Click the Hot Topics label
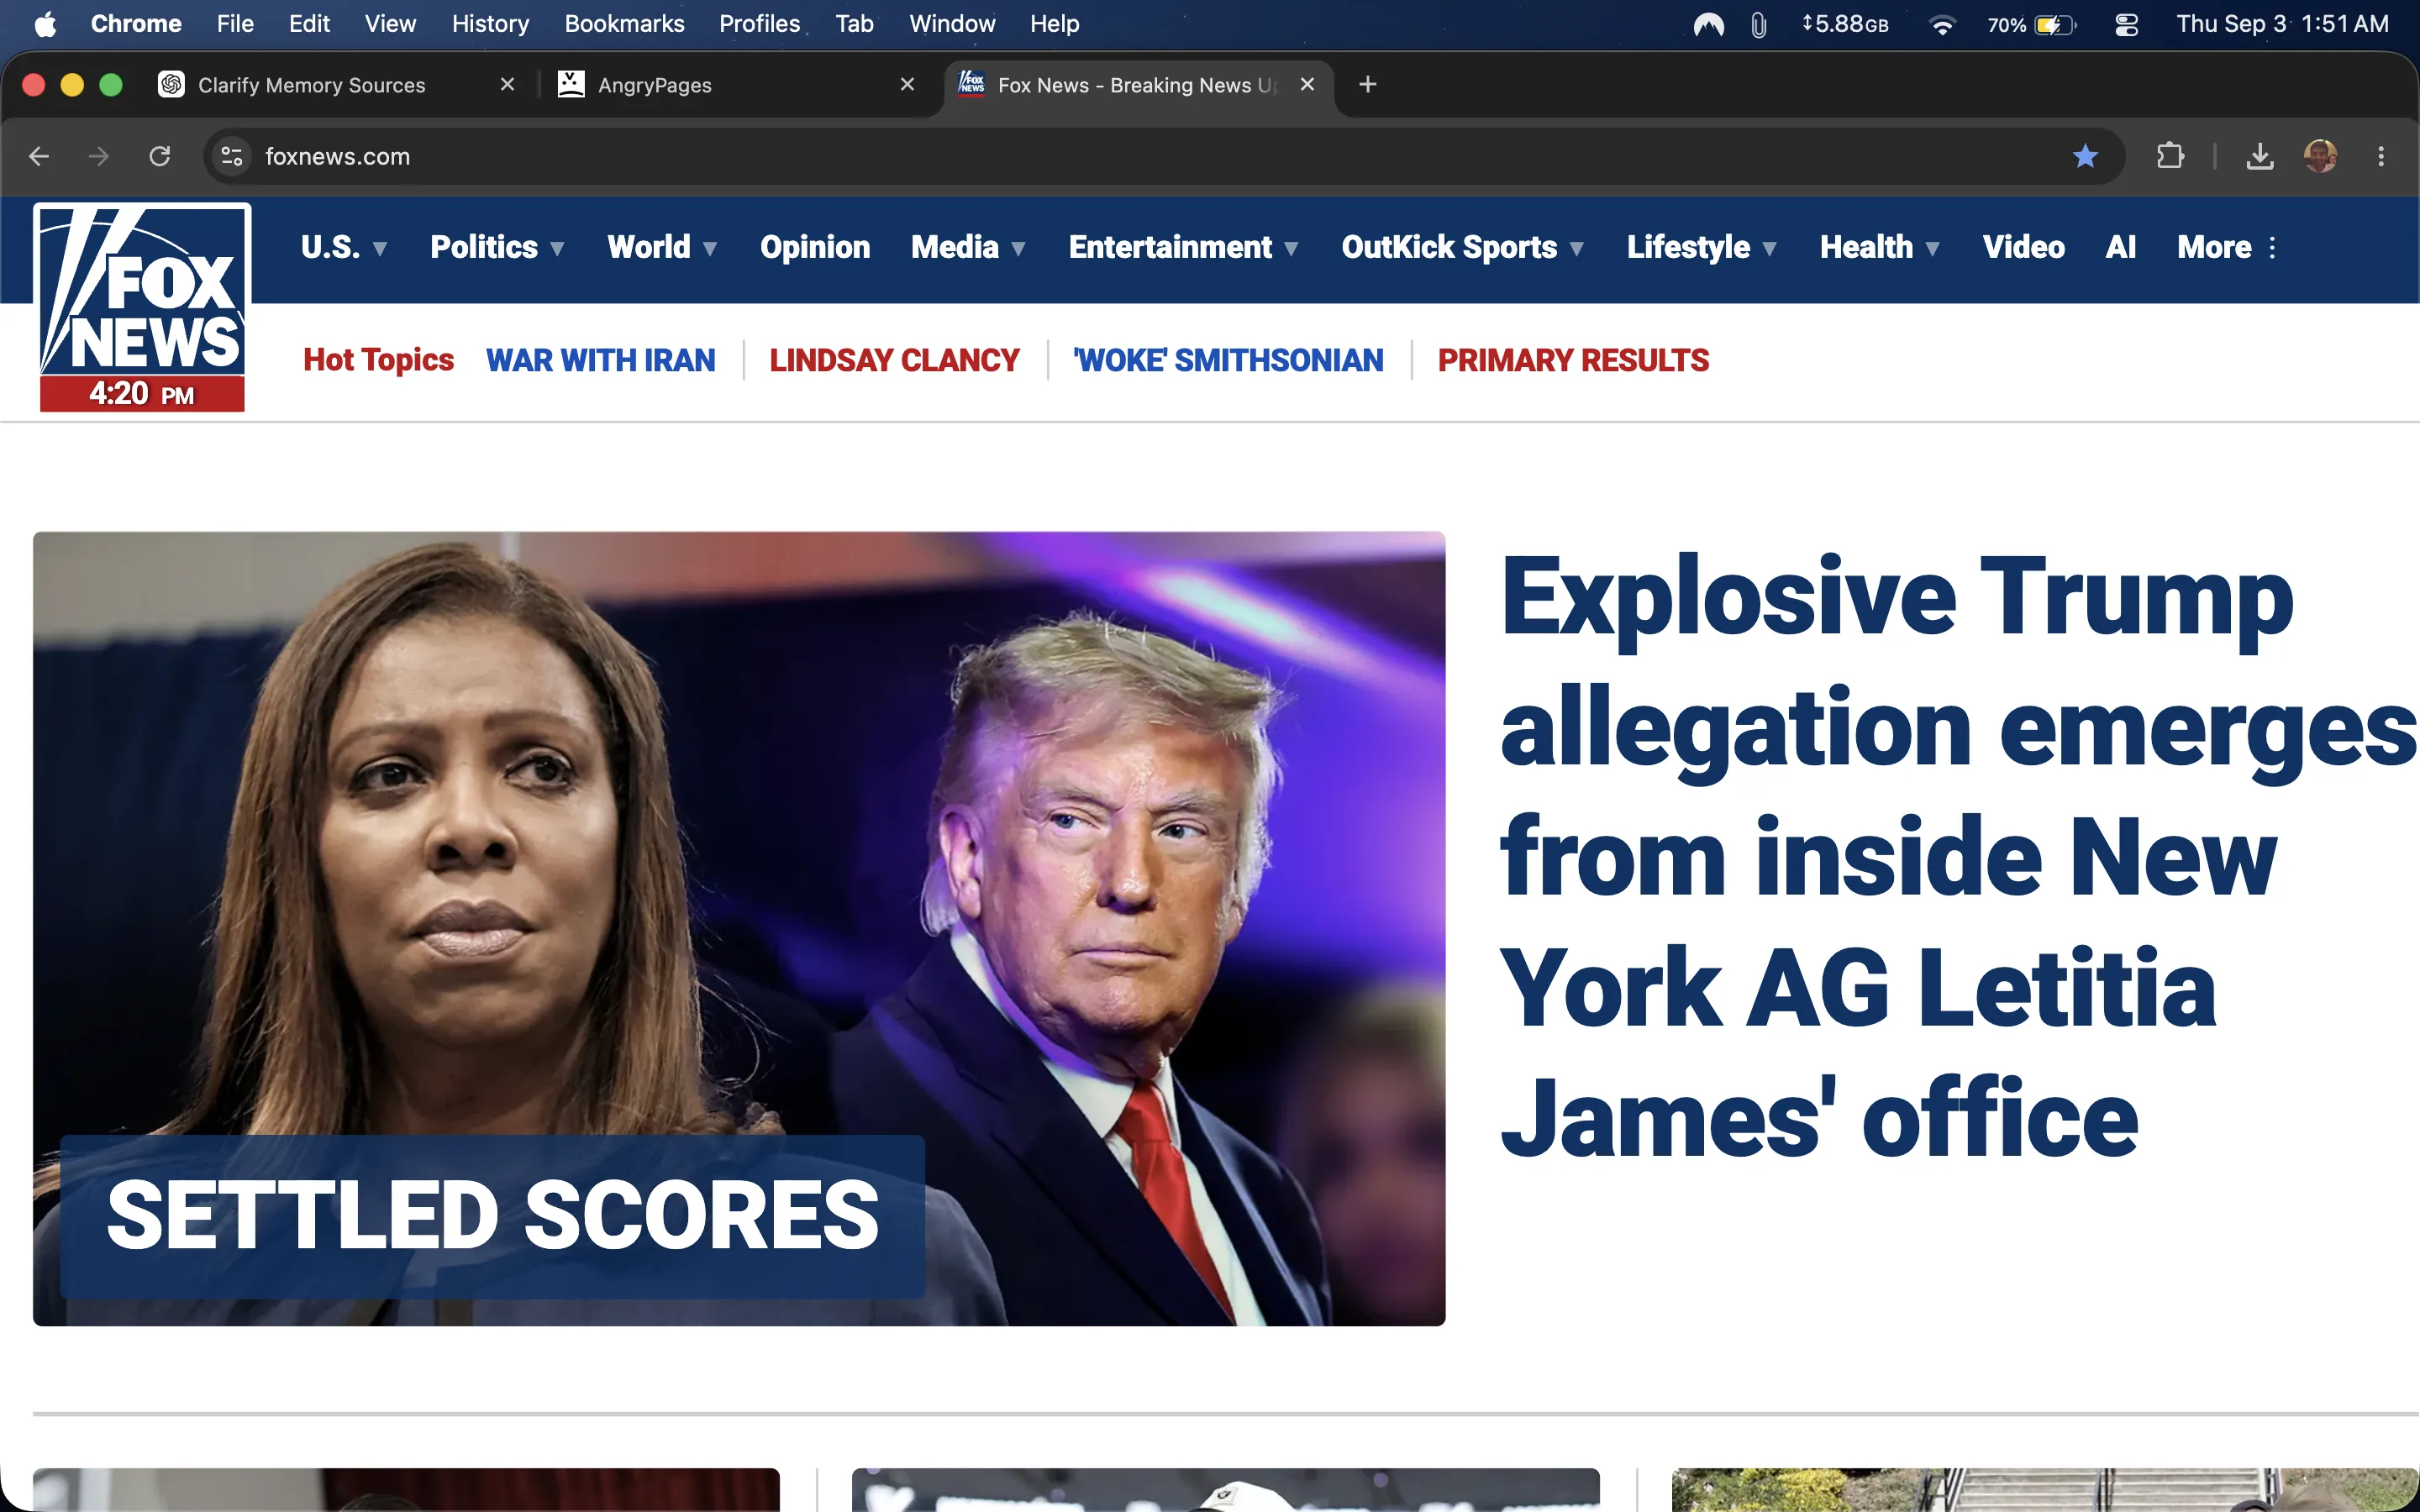This screenshot has height=1512, width=2420. (x=378, y=360)
